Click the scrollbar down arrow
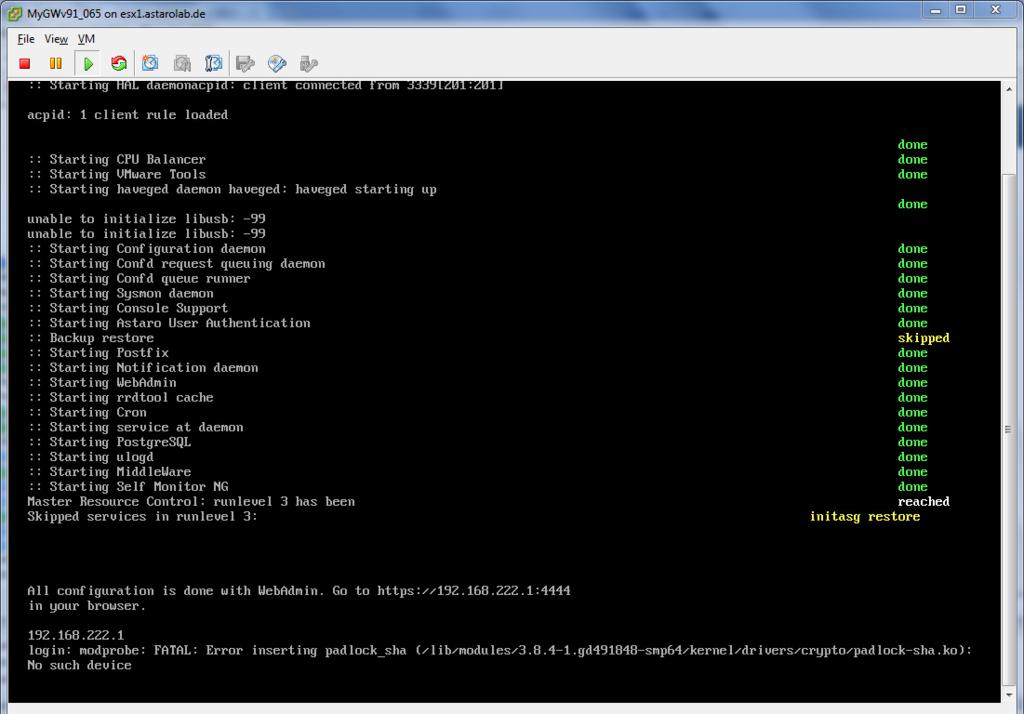The height and width of the screenshot is (714, 1024). click(1009, 695)
